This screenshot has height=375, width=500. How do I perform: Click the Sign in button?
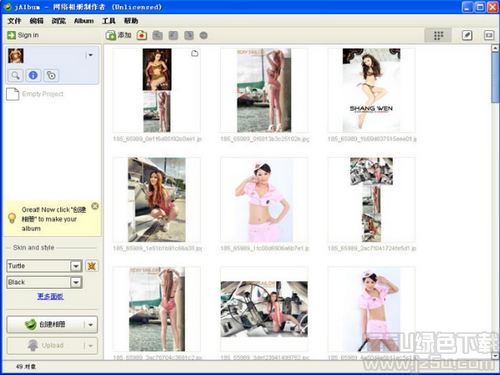pos(23,35)
